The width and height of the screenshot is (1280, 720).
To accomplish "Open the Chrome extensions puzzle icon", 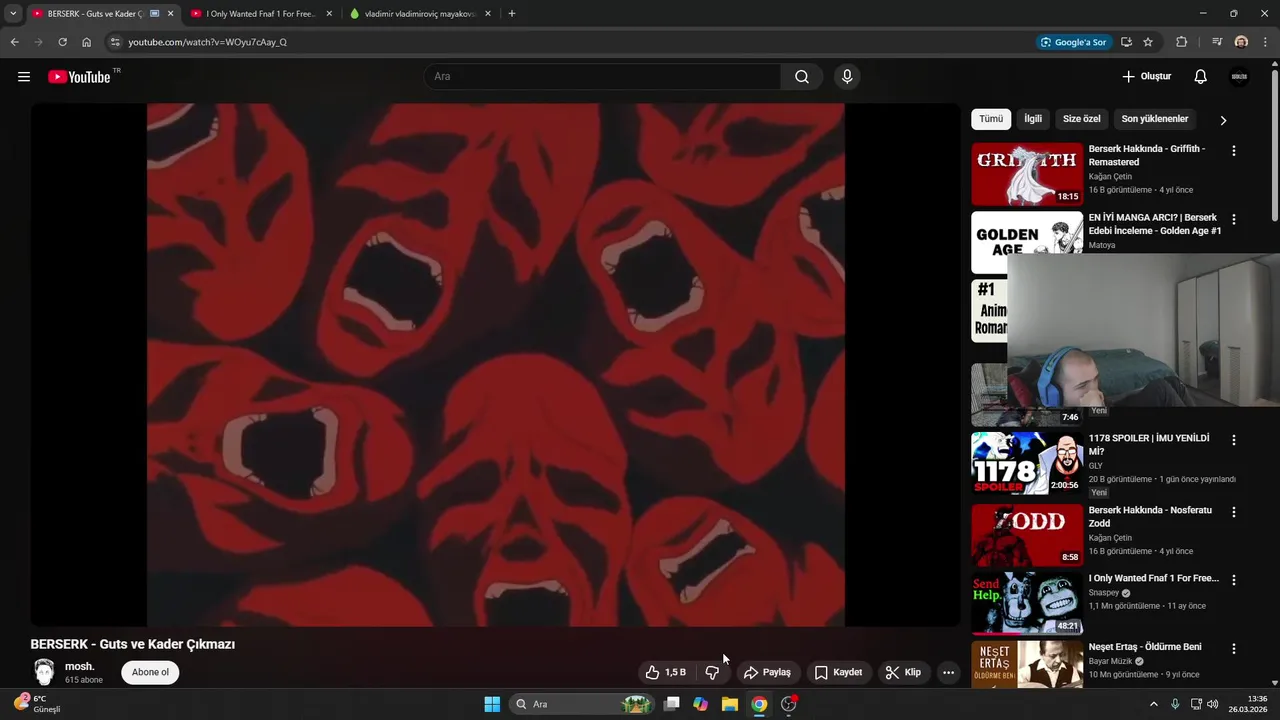I will (x=1181, y=42).
